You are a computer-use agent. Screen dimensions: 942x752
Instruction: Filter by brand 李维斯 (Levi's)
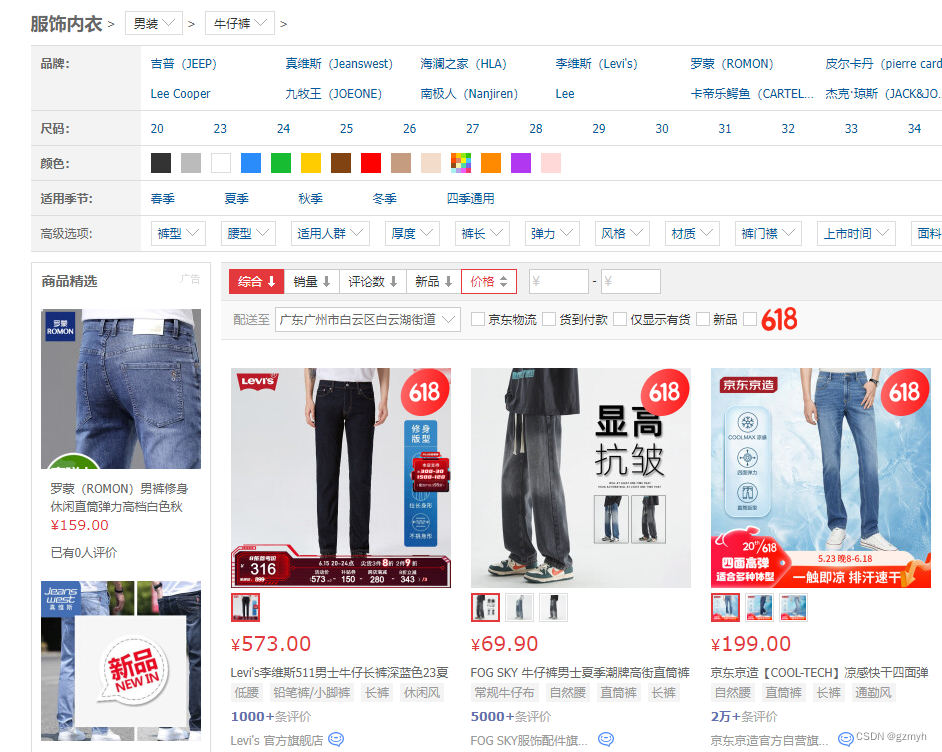point(597,64)
